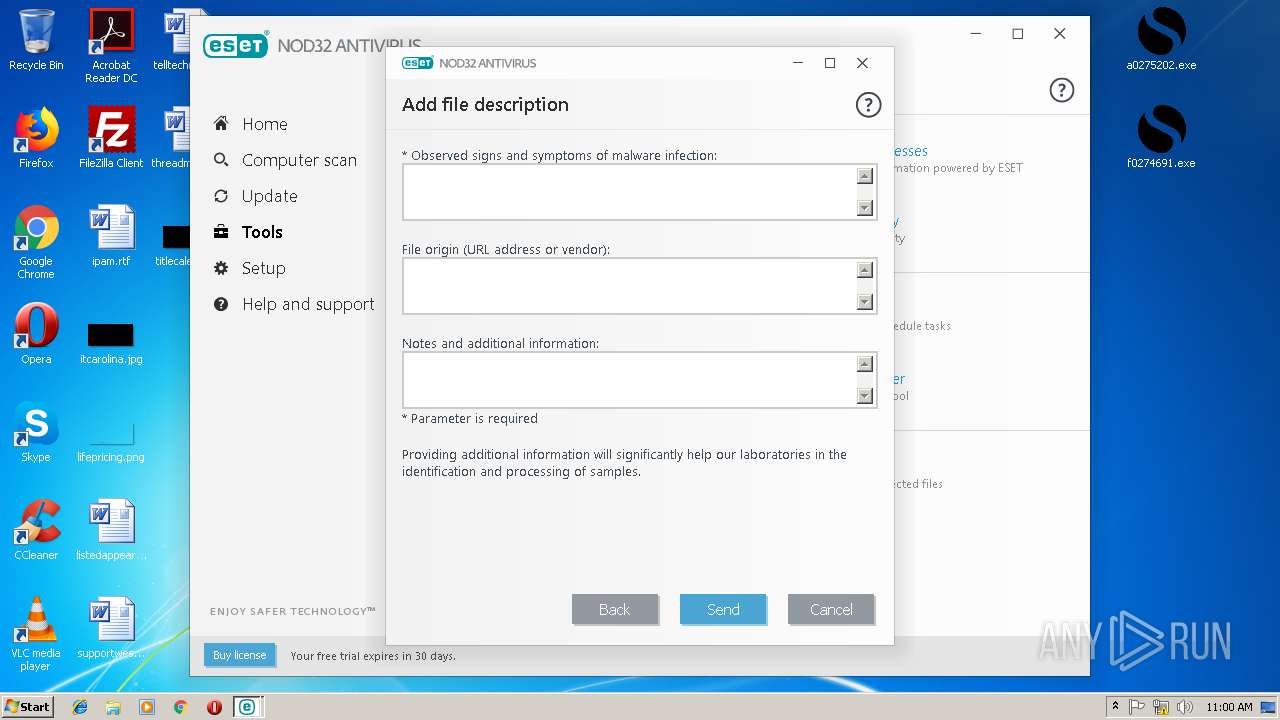Select Tools in the sidebar menu

pyautogui.click(x=262, y=232)
